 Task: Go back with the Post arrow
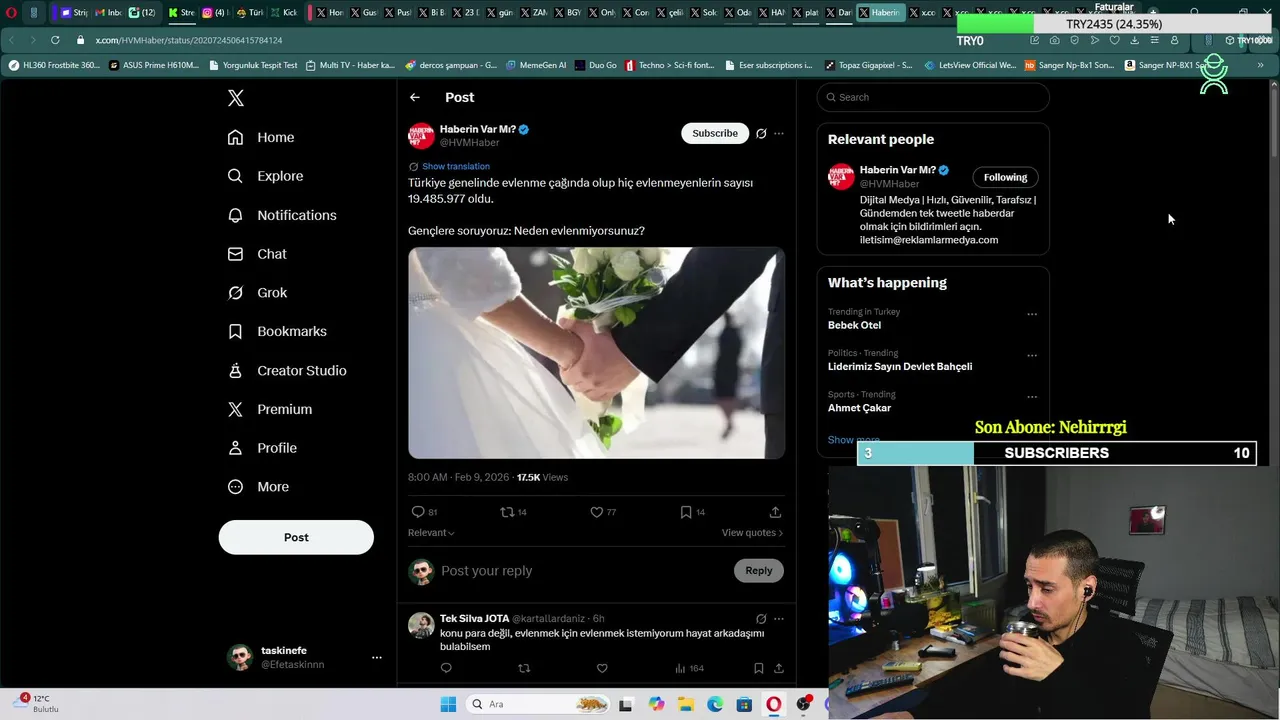click(415, 97)
